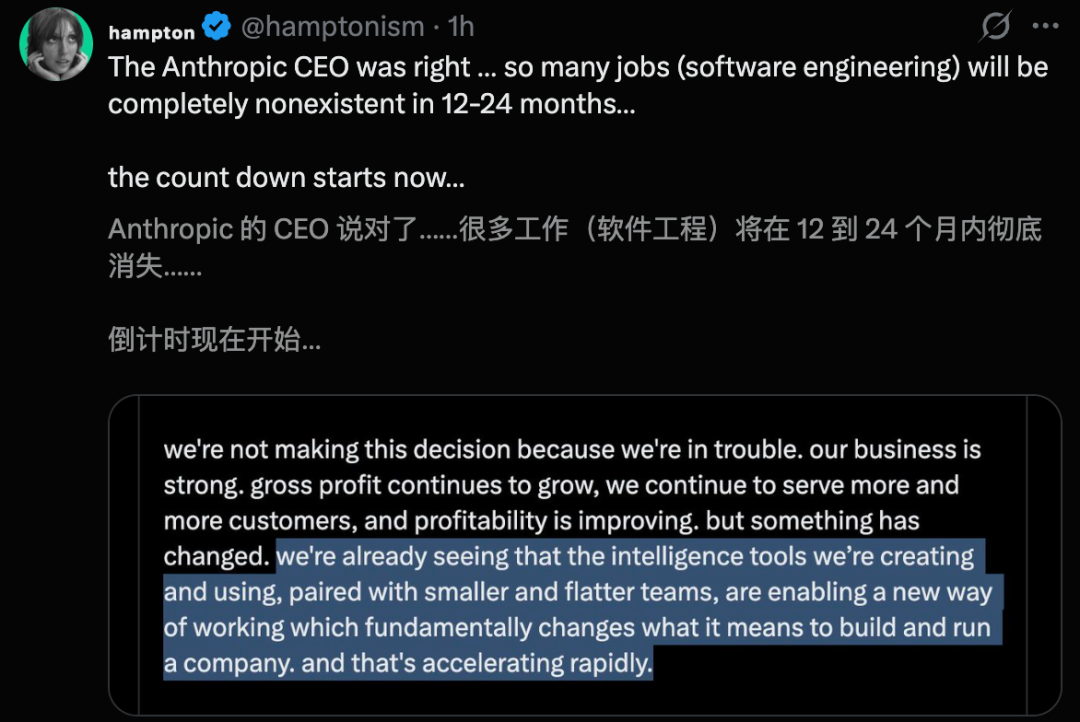The width and height of the screenshot is (1080, 722).
Task: Open the three-dot more options menu
Action: [1044, 27]
